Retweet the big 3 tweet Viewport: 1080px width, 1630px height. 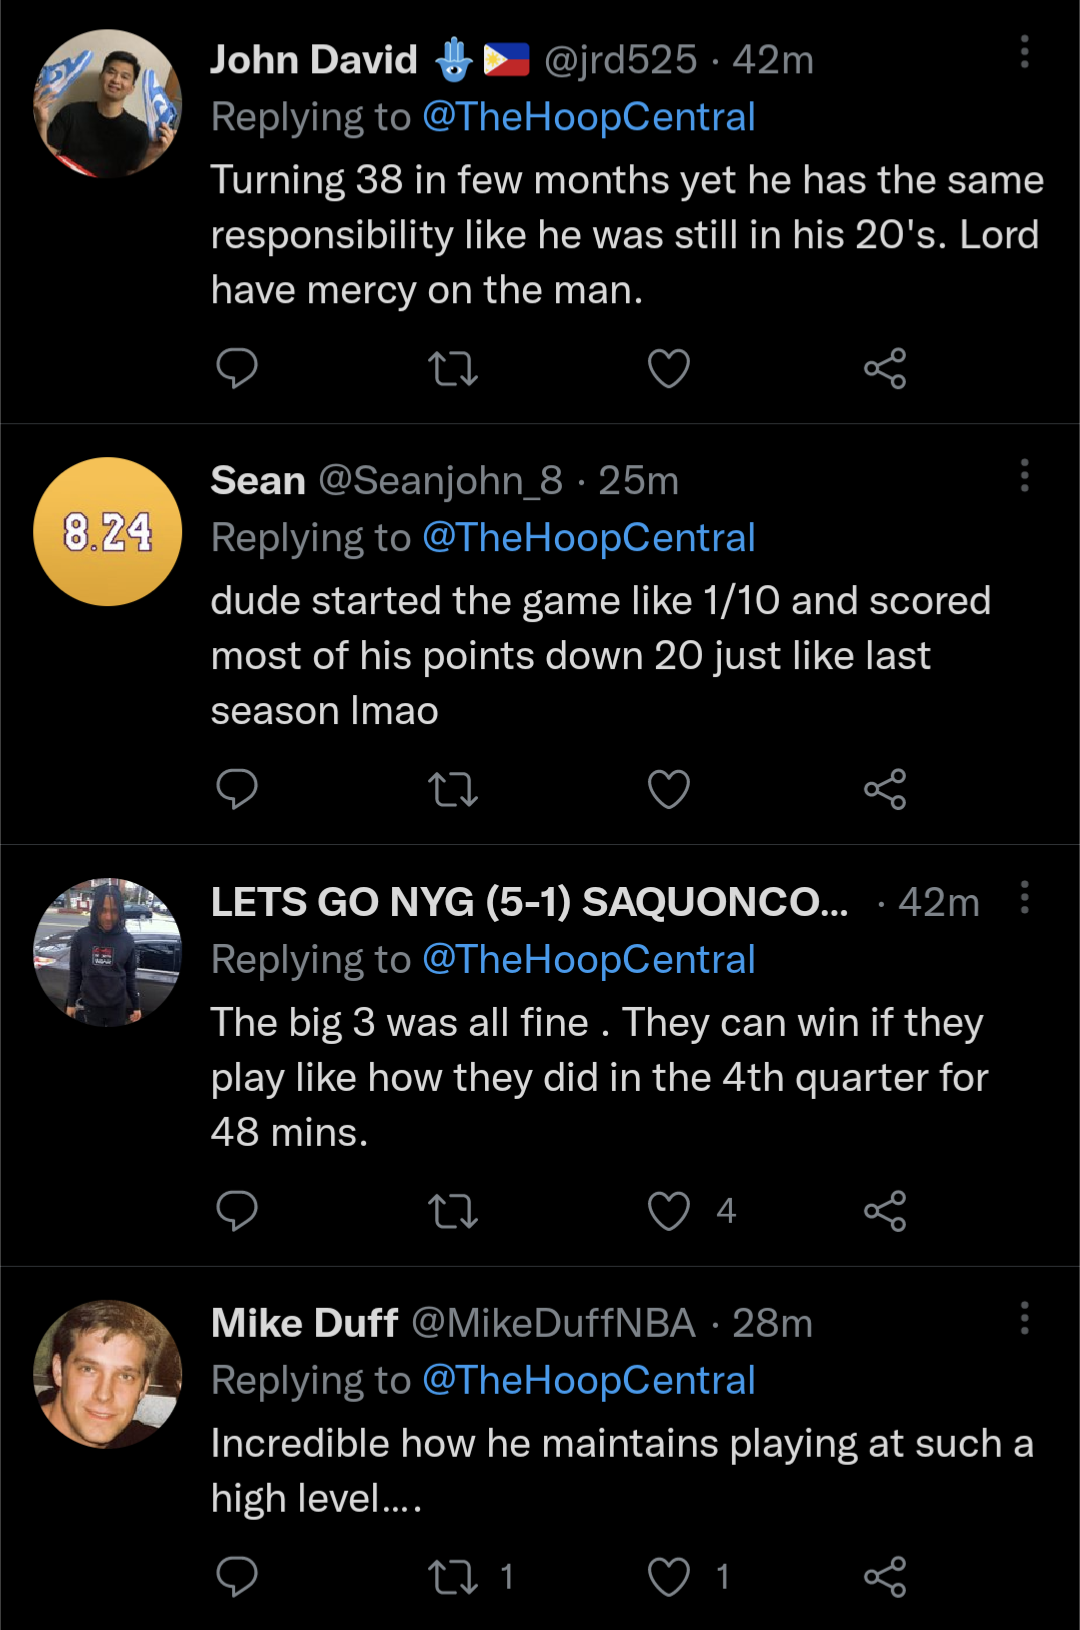453,1211
